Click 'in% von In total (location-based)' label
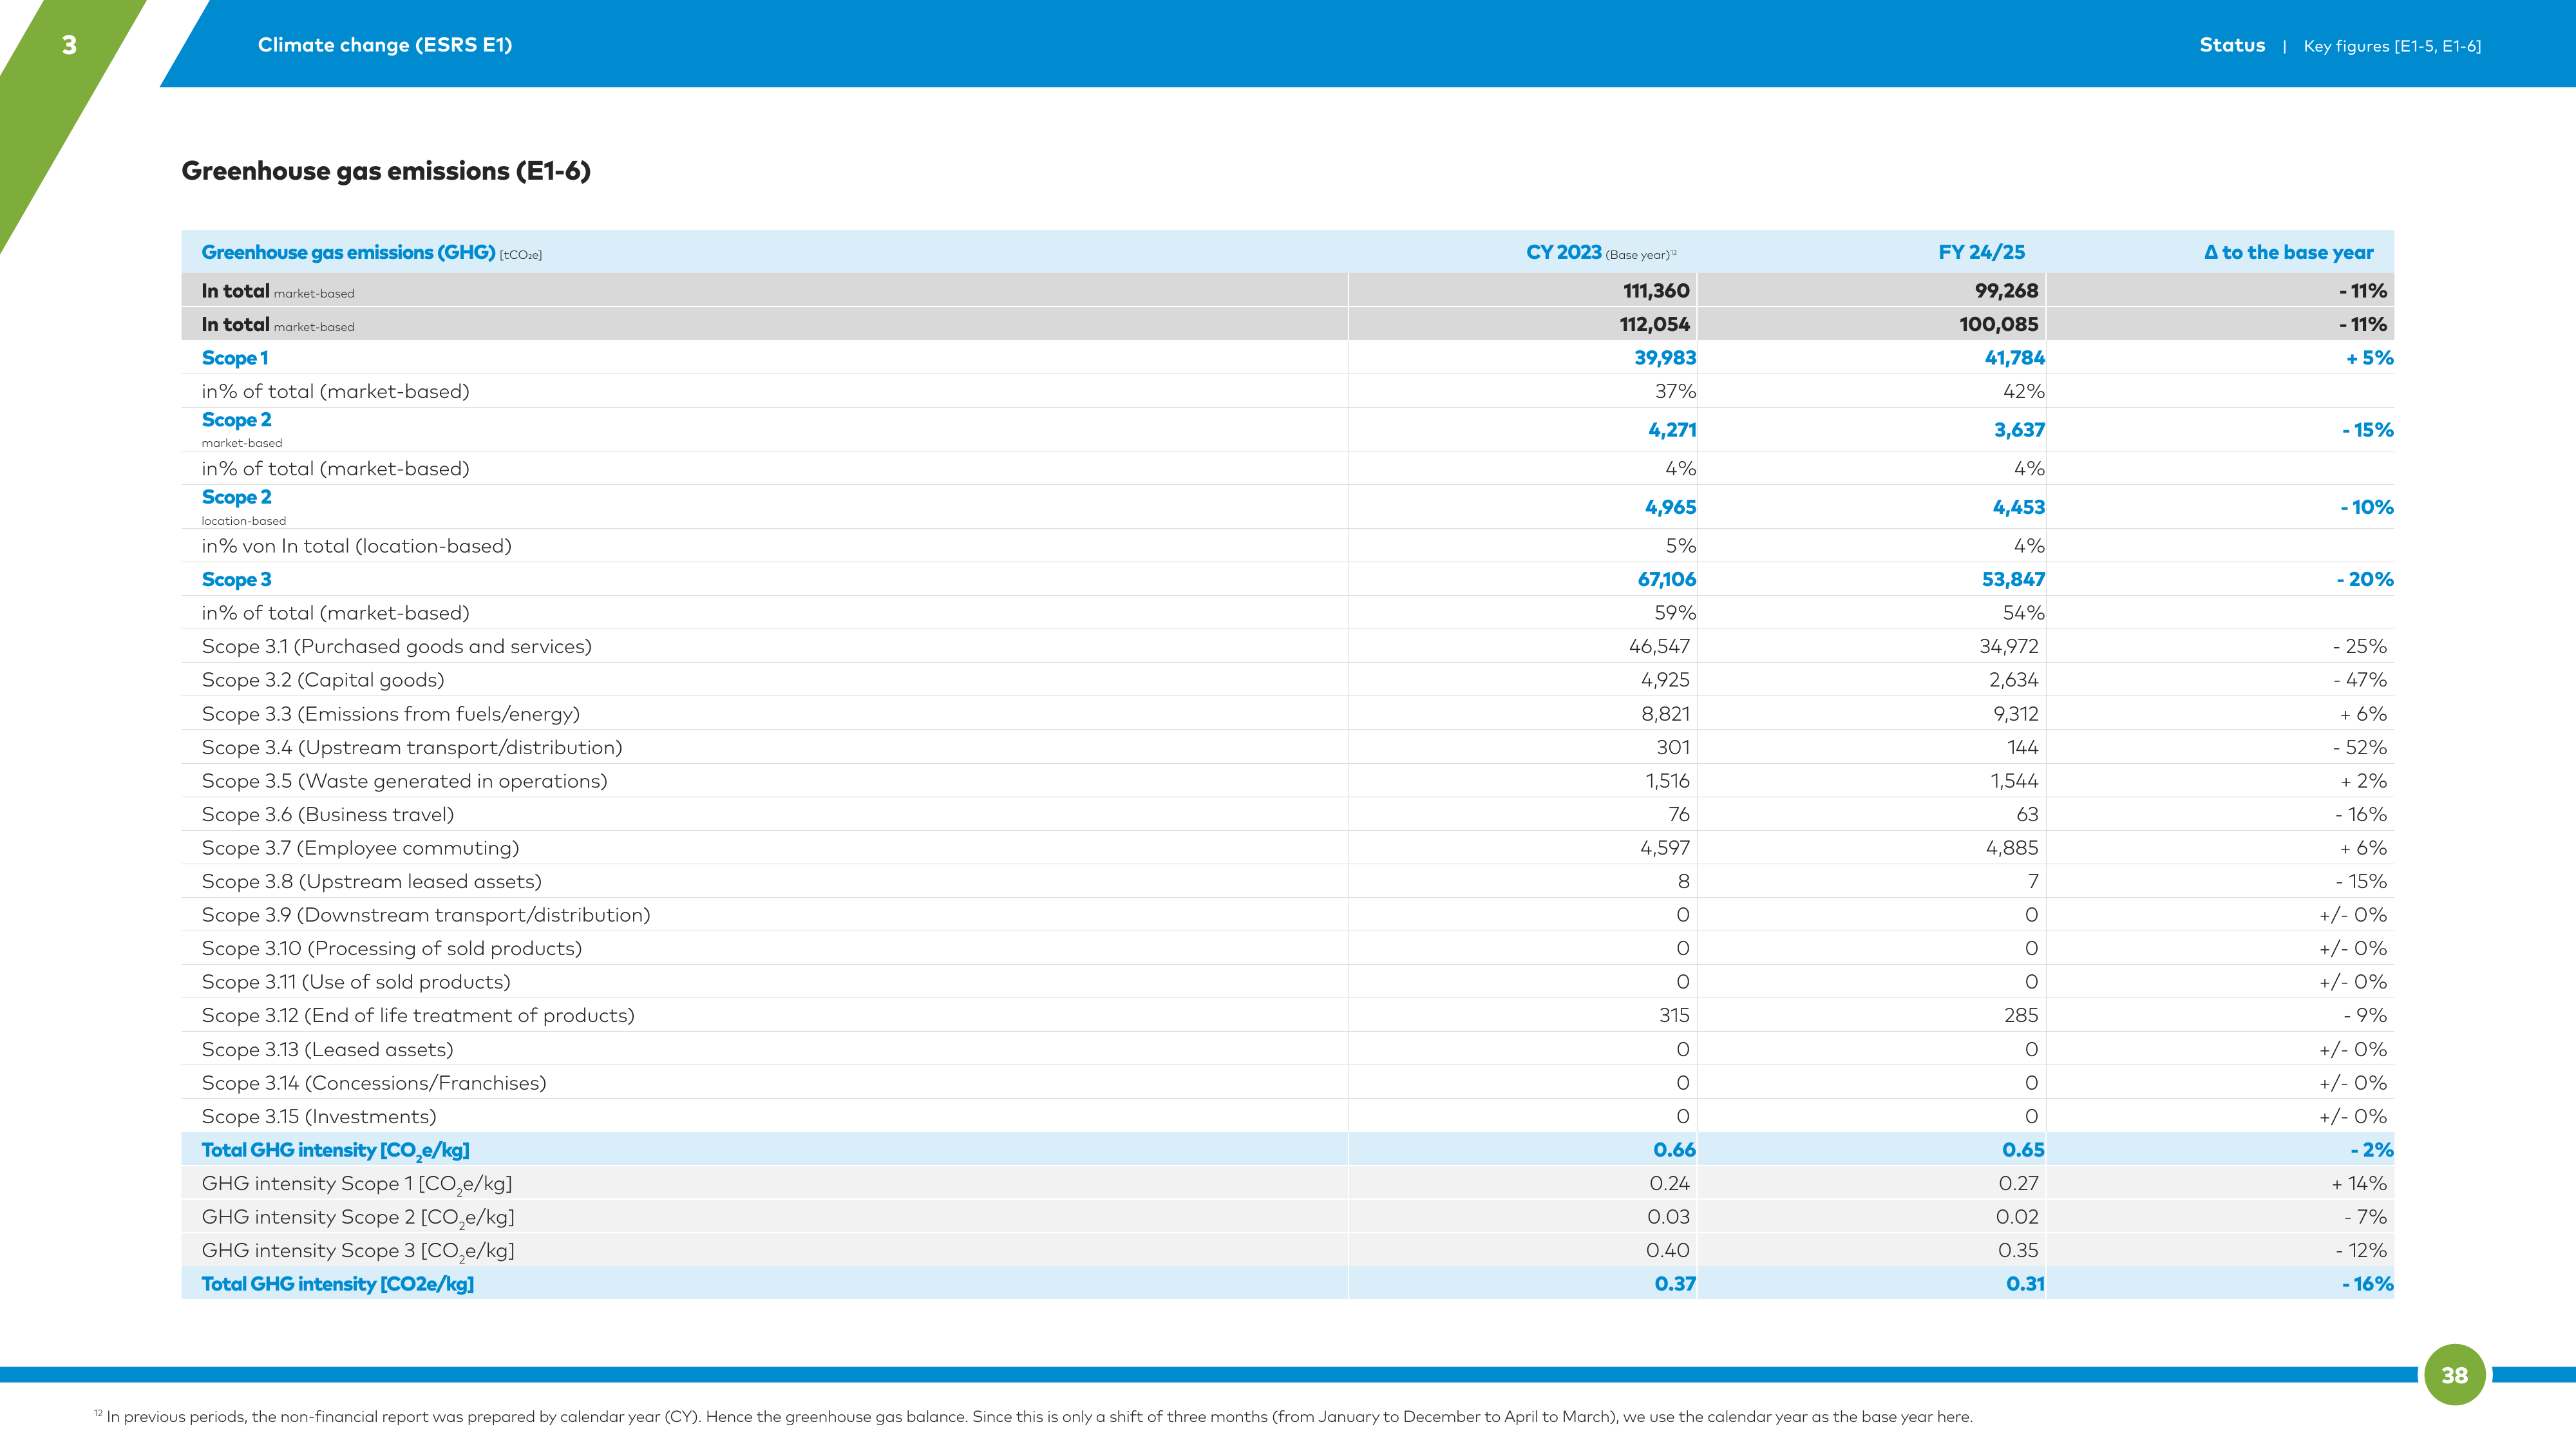The width and height of the screenshot is (2576, 1449). point(356,546)
